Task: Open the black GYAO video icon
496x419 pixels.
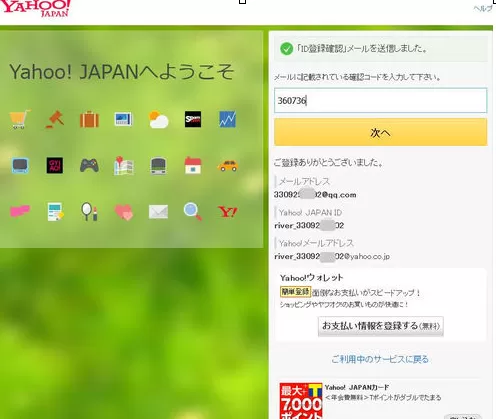Action: click(55, 165)
